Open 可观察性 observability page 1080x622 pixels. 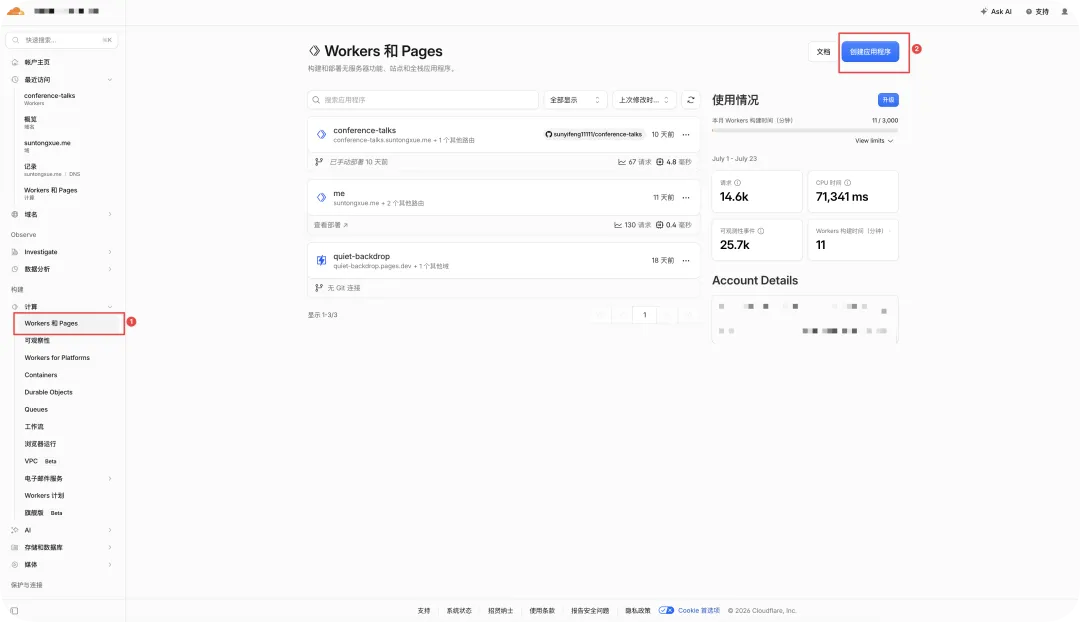(x=37, y=340)
